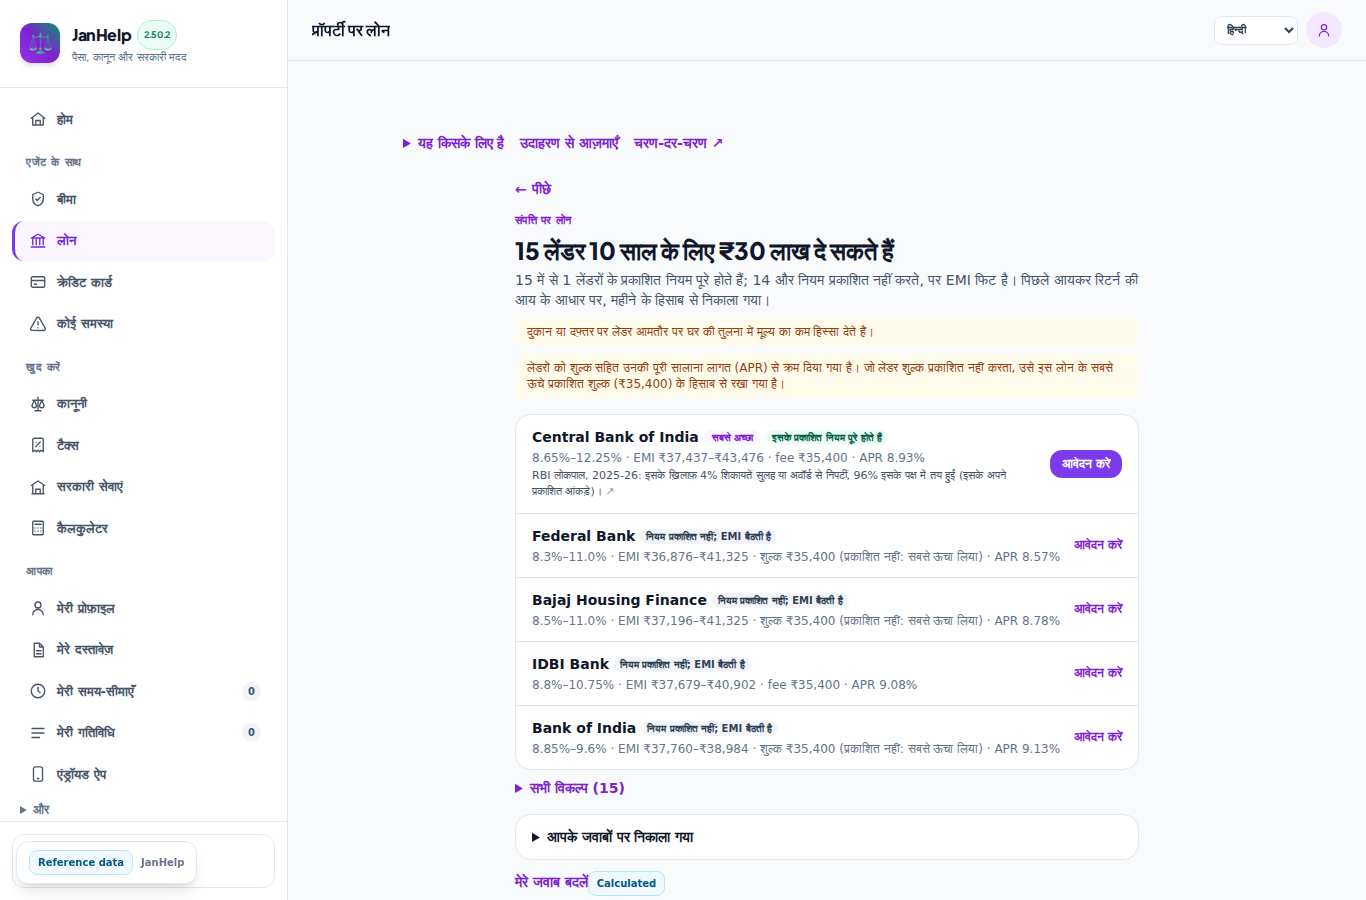The height and width of the screenshot is (900, 1366).
Task: Open the होम sidebar item
Action: (x=143, y=119)
